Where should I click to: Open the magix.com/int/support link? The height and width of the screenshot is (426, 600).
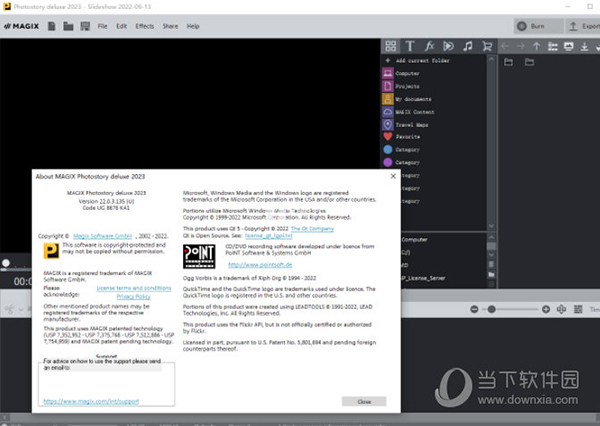(91, 401)
